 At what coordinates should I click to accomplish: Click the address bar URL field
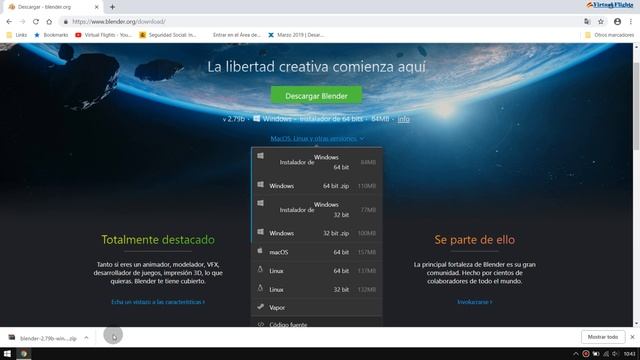(x=318, y=22)
